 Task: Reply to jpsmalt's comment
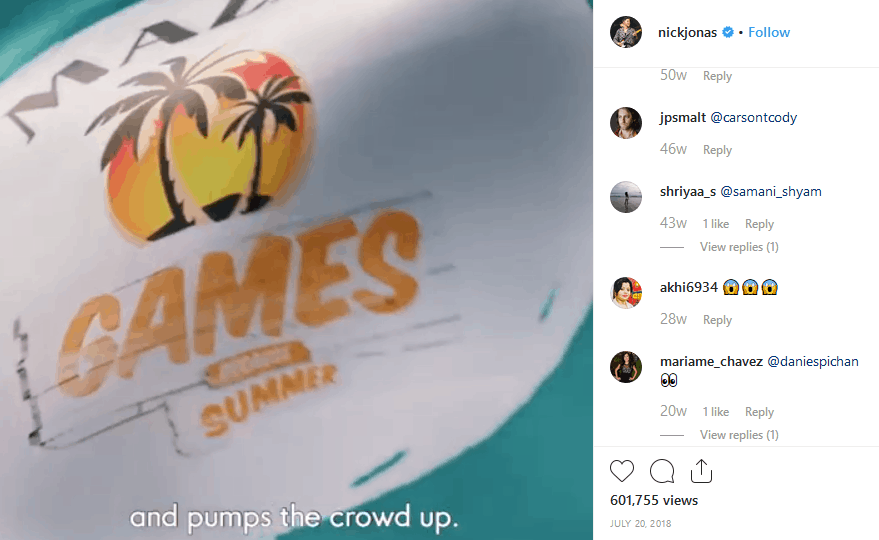click(x=718, y=150)
